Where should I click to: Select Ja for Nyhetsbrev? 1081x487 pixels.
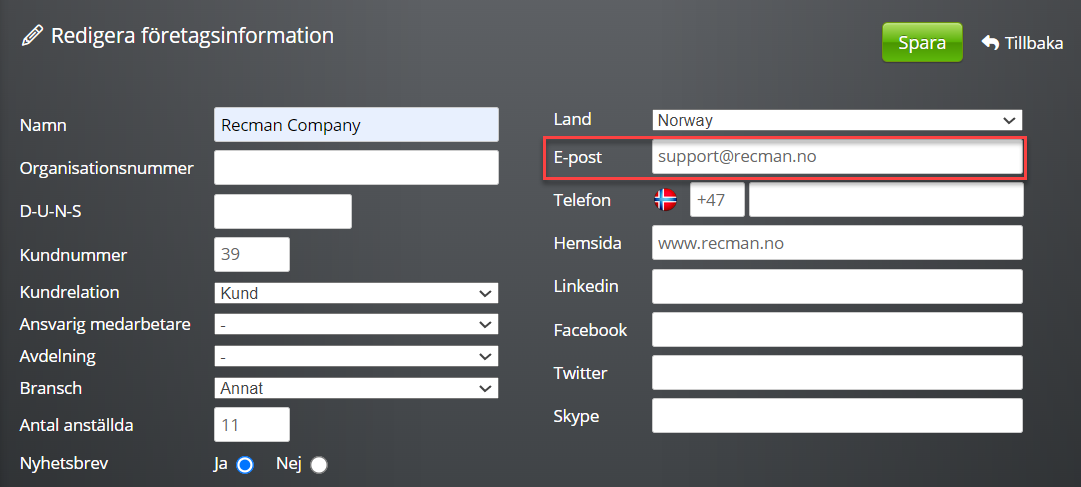pos(245,464)
